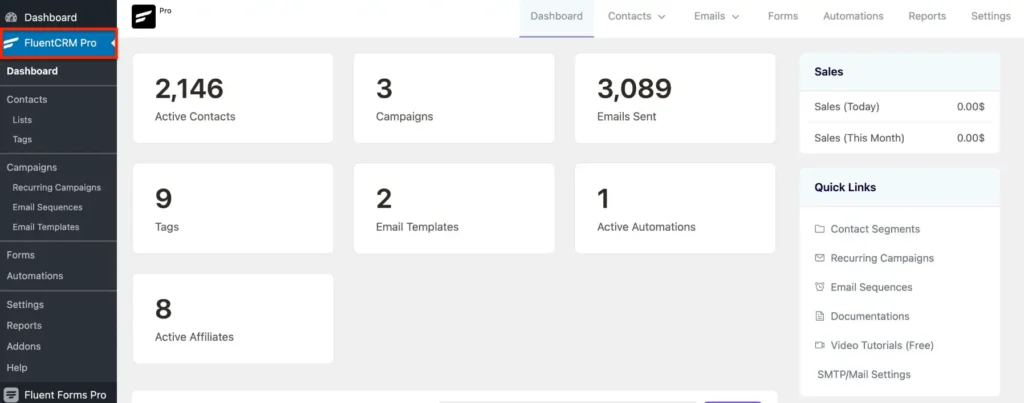Click the Sales panel heading
Image resolution: width=1024 pixels, height=403 pixels.
(829, 72)
